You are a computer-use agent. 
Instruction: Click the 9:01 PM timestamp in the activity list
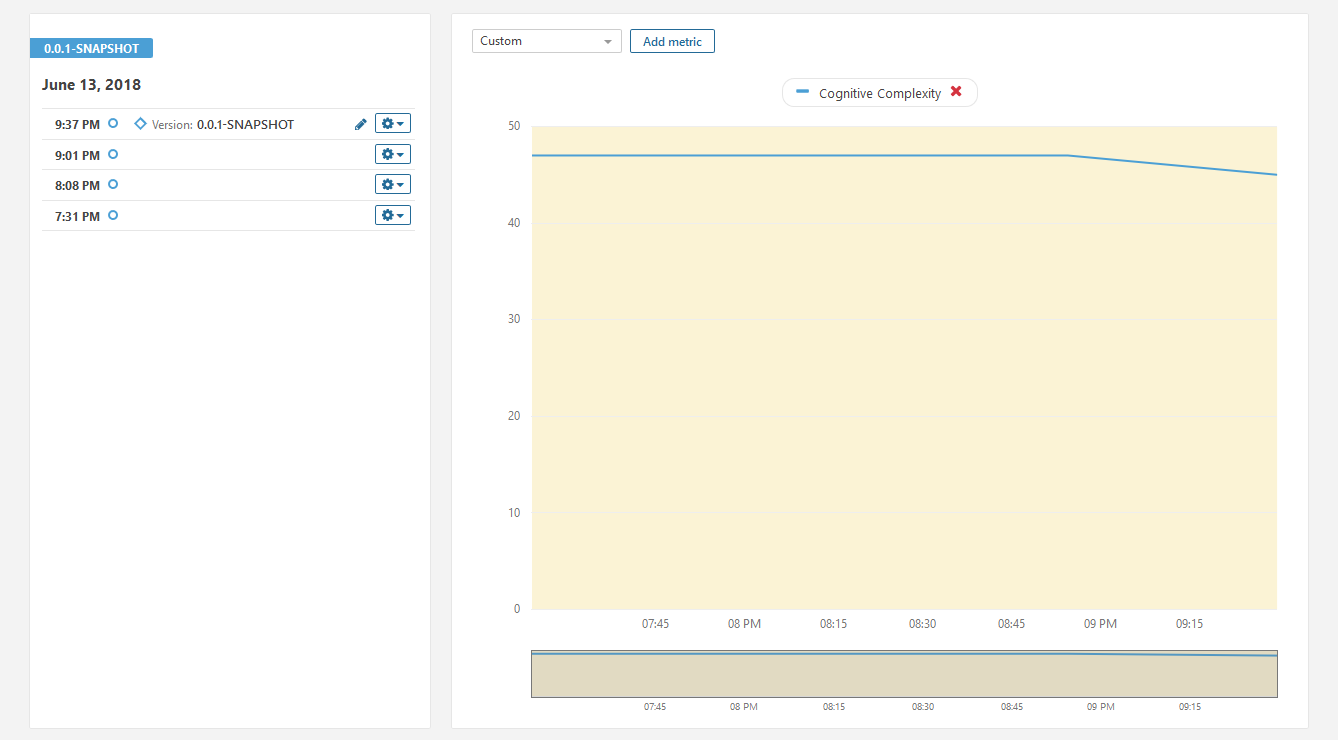[x=77, y=155]
